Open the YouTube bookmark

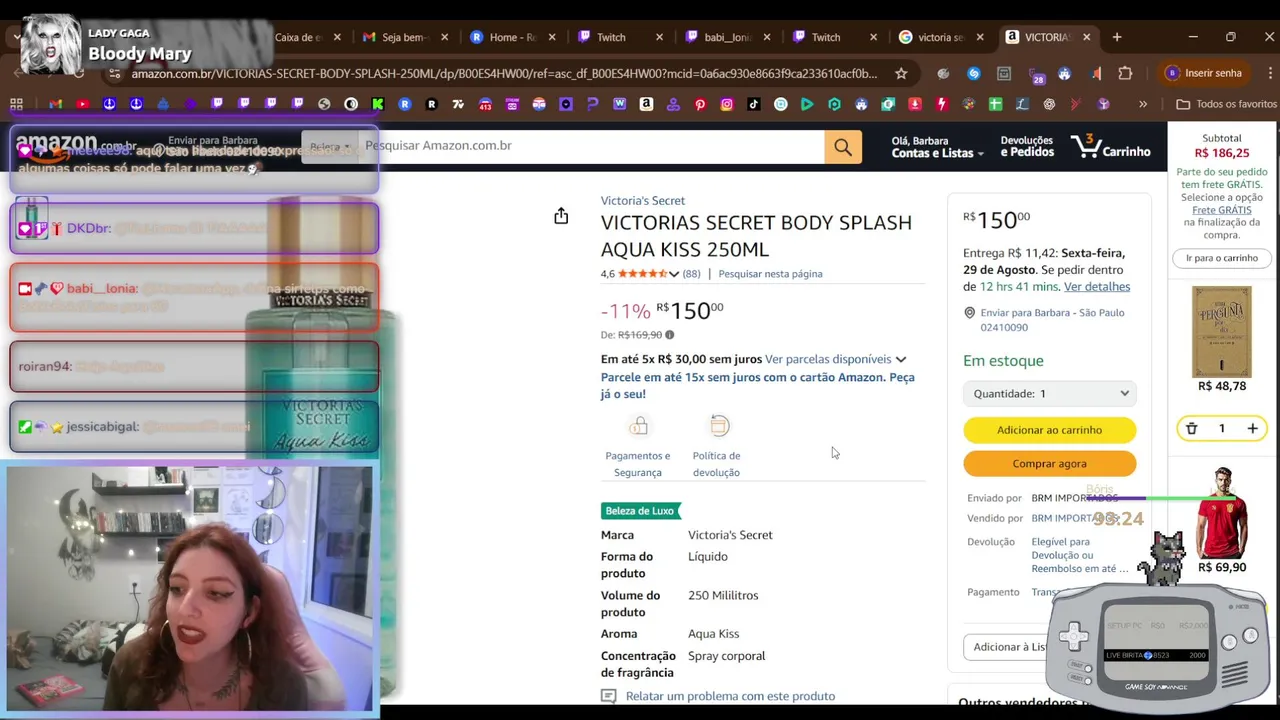click(82, 104)
